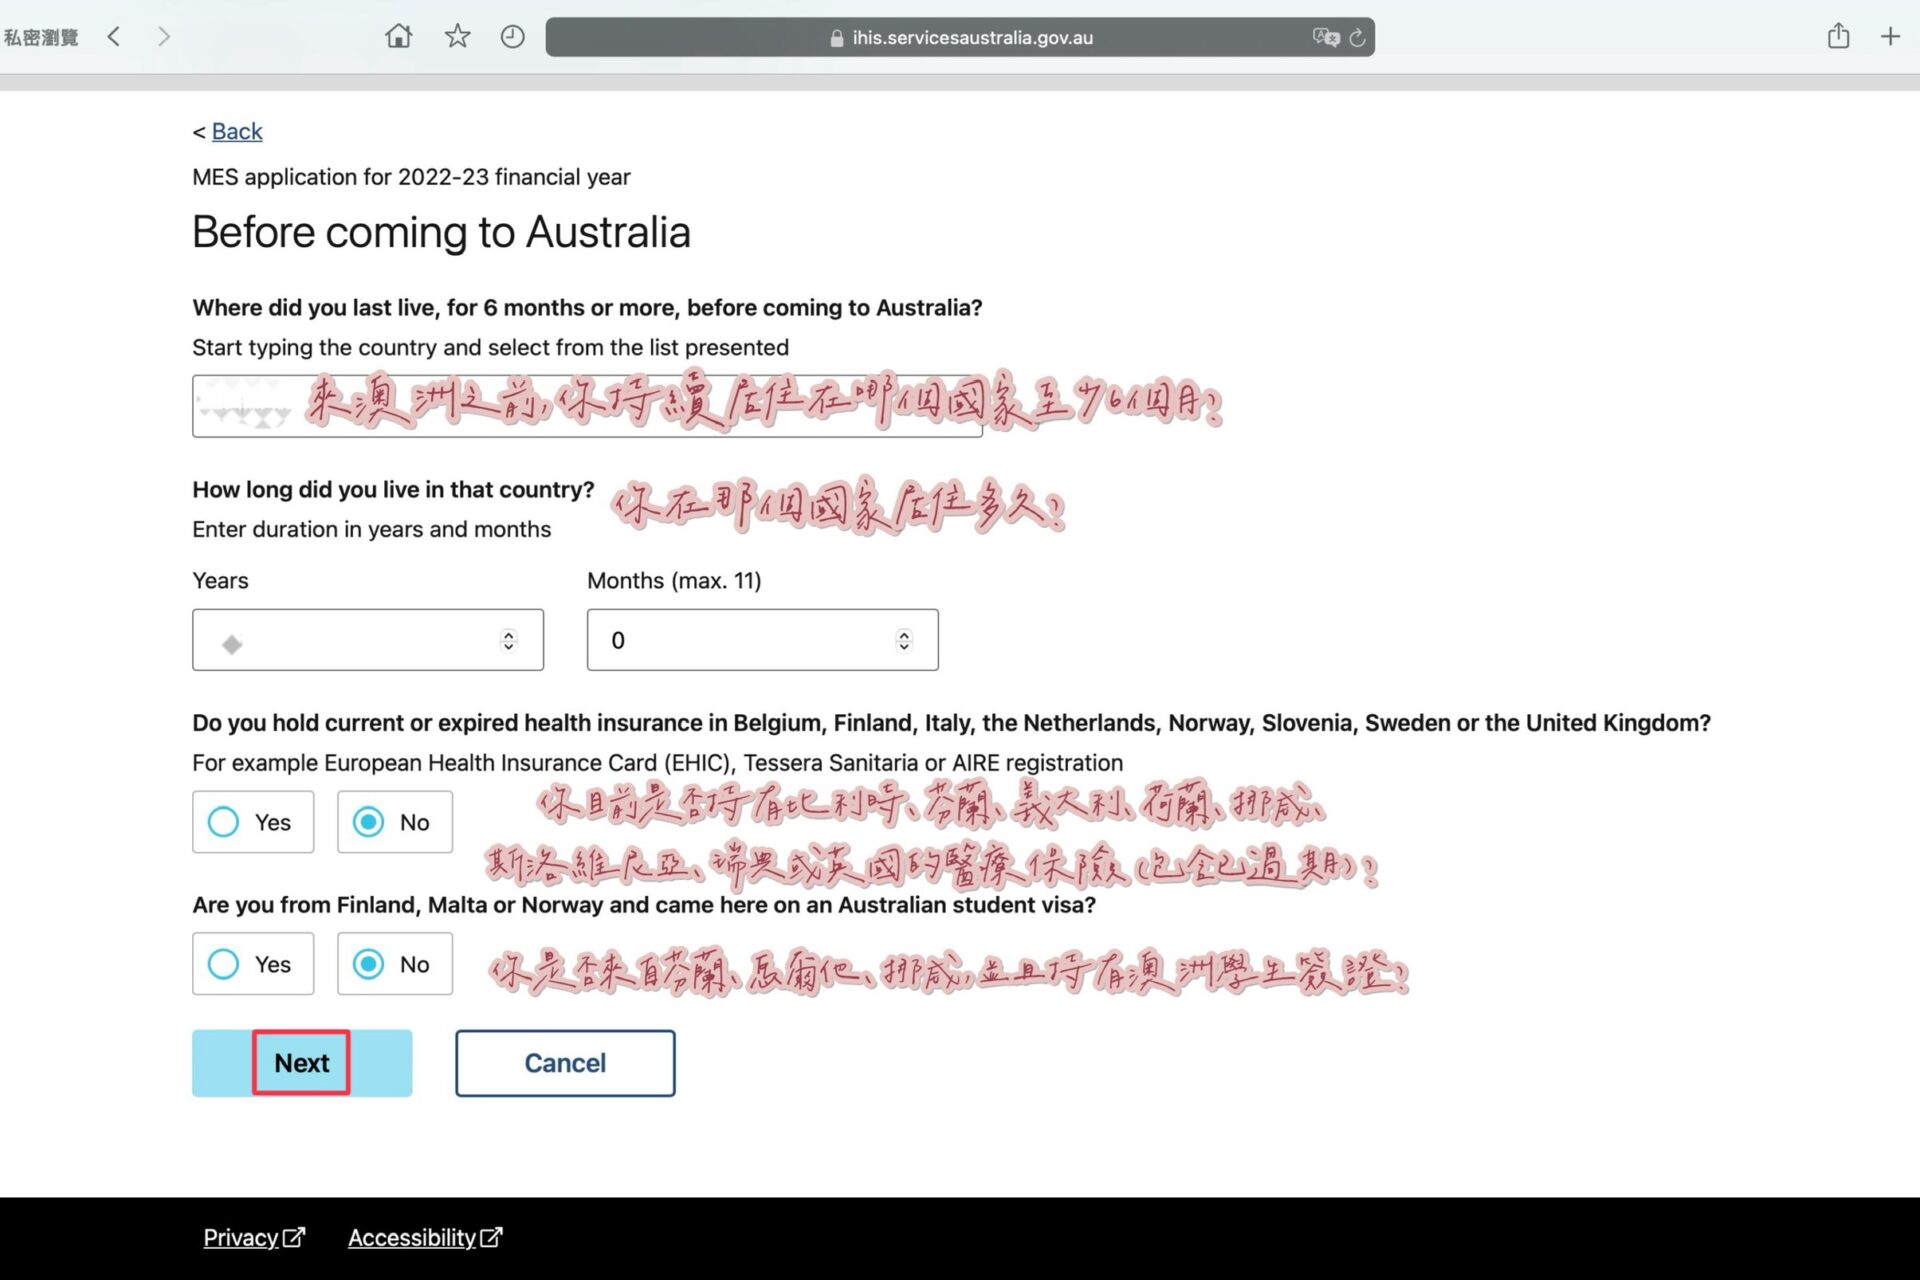Click the translate page icon in address bar
1920x1280 pixels.
coord(1325,37)
